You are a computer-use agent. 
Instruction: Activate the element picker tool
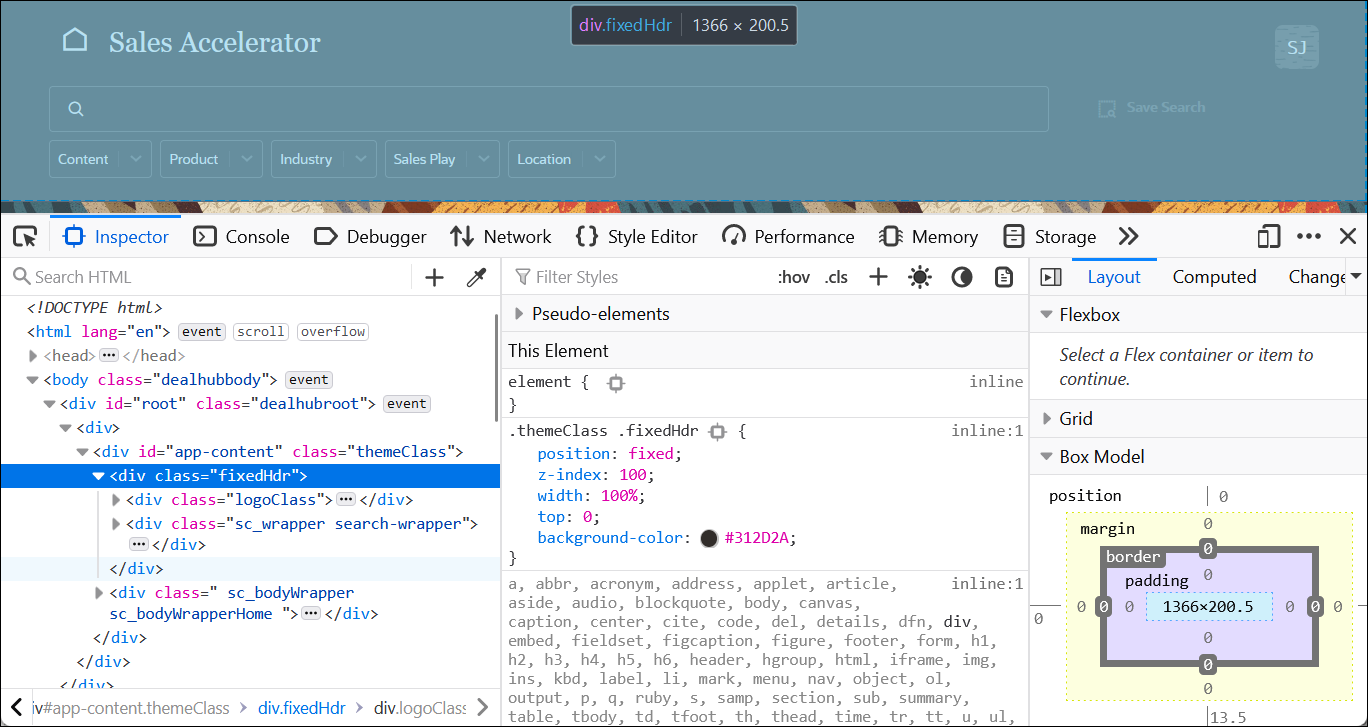[24, 235]
